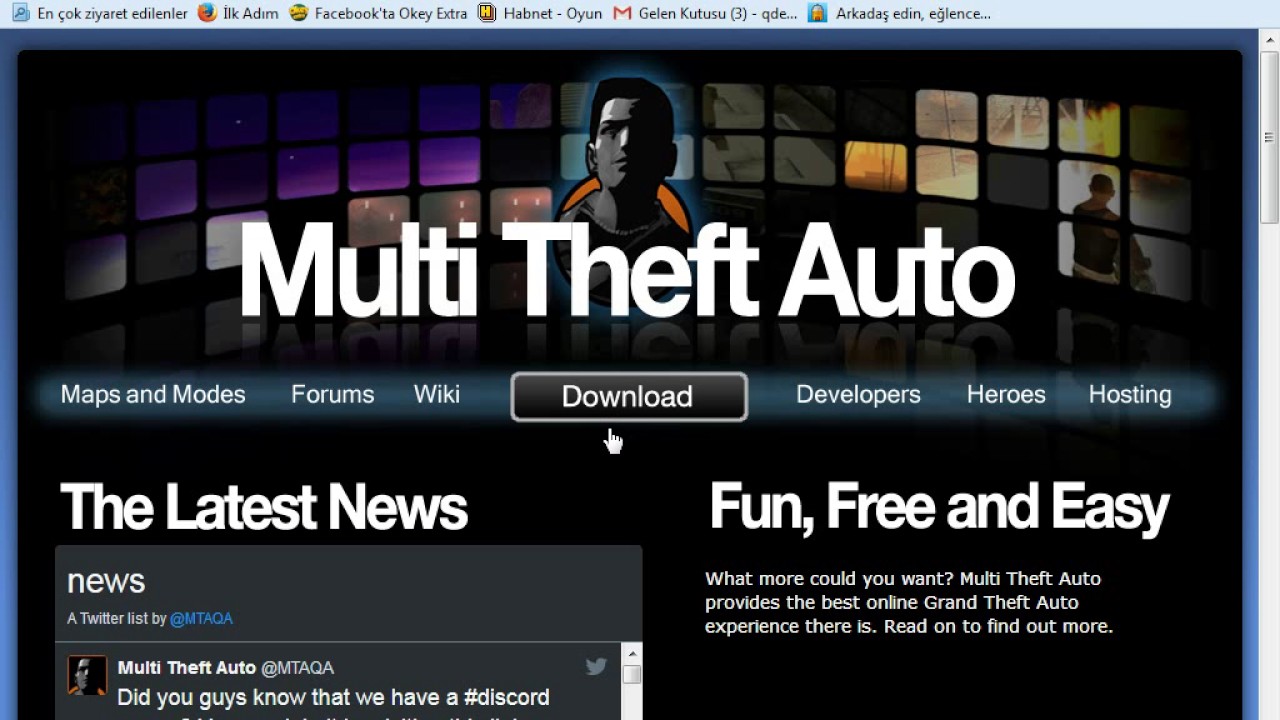The height and width of the screenshot is (720, 1280).
Task: Open the @MTAQA Twitter list link
Action: point(201,619)
